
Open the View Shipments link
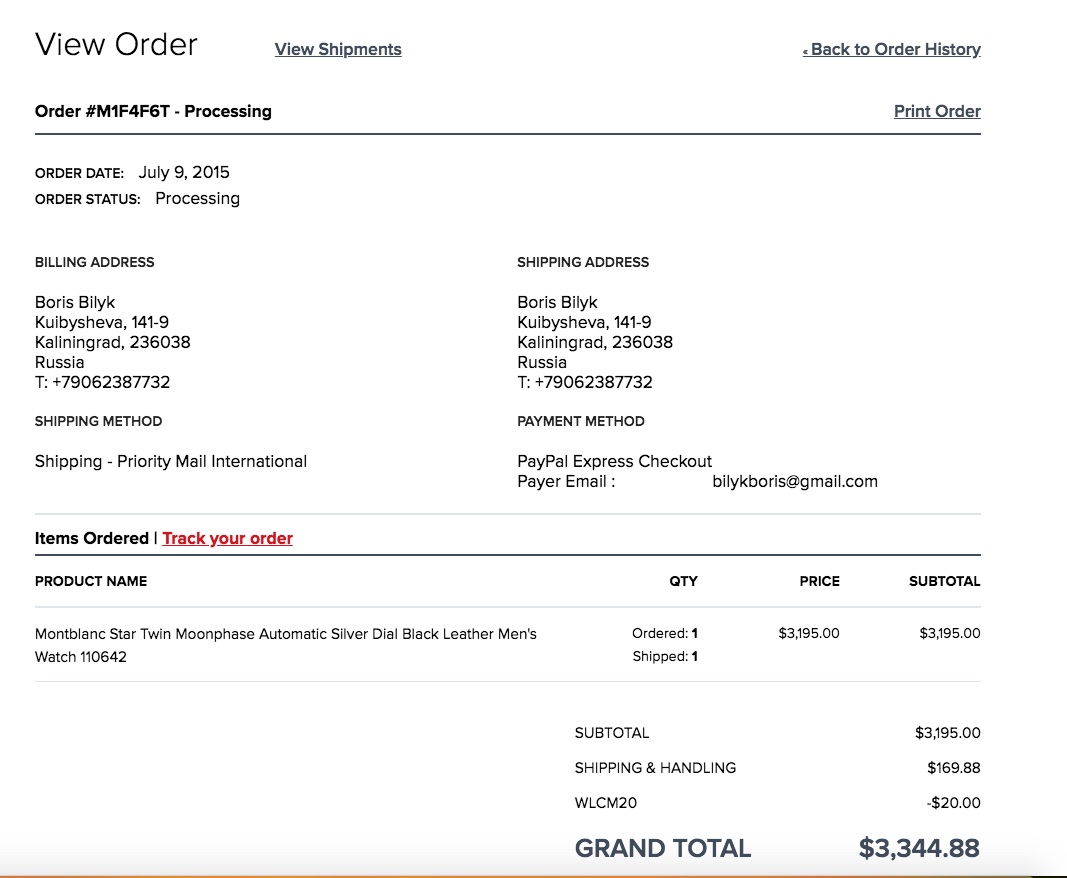pos(338,49)
